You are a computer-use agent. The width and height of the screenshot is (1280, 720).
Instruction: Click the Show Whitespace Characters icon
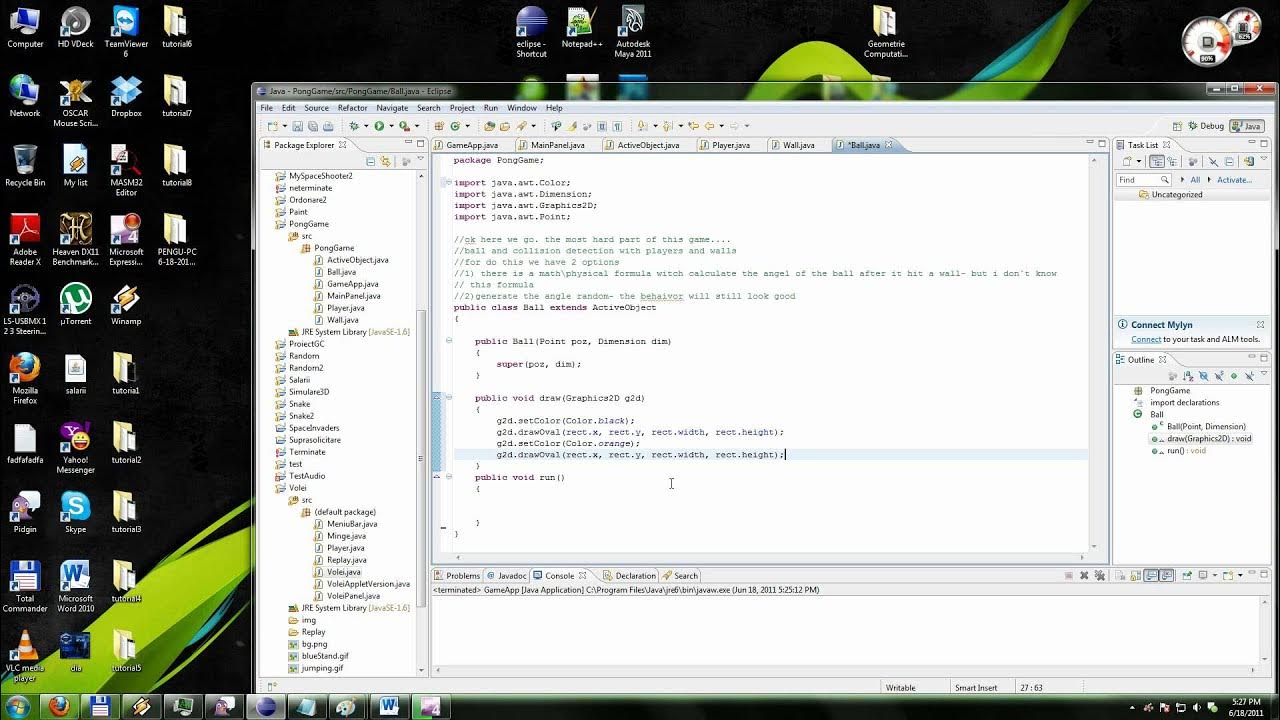click(x=617, y=126)
